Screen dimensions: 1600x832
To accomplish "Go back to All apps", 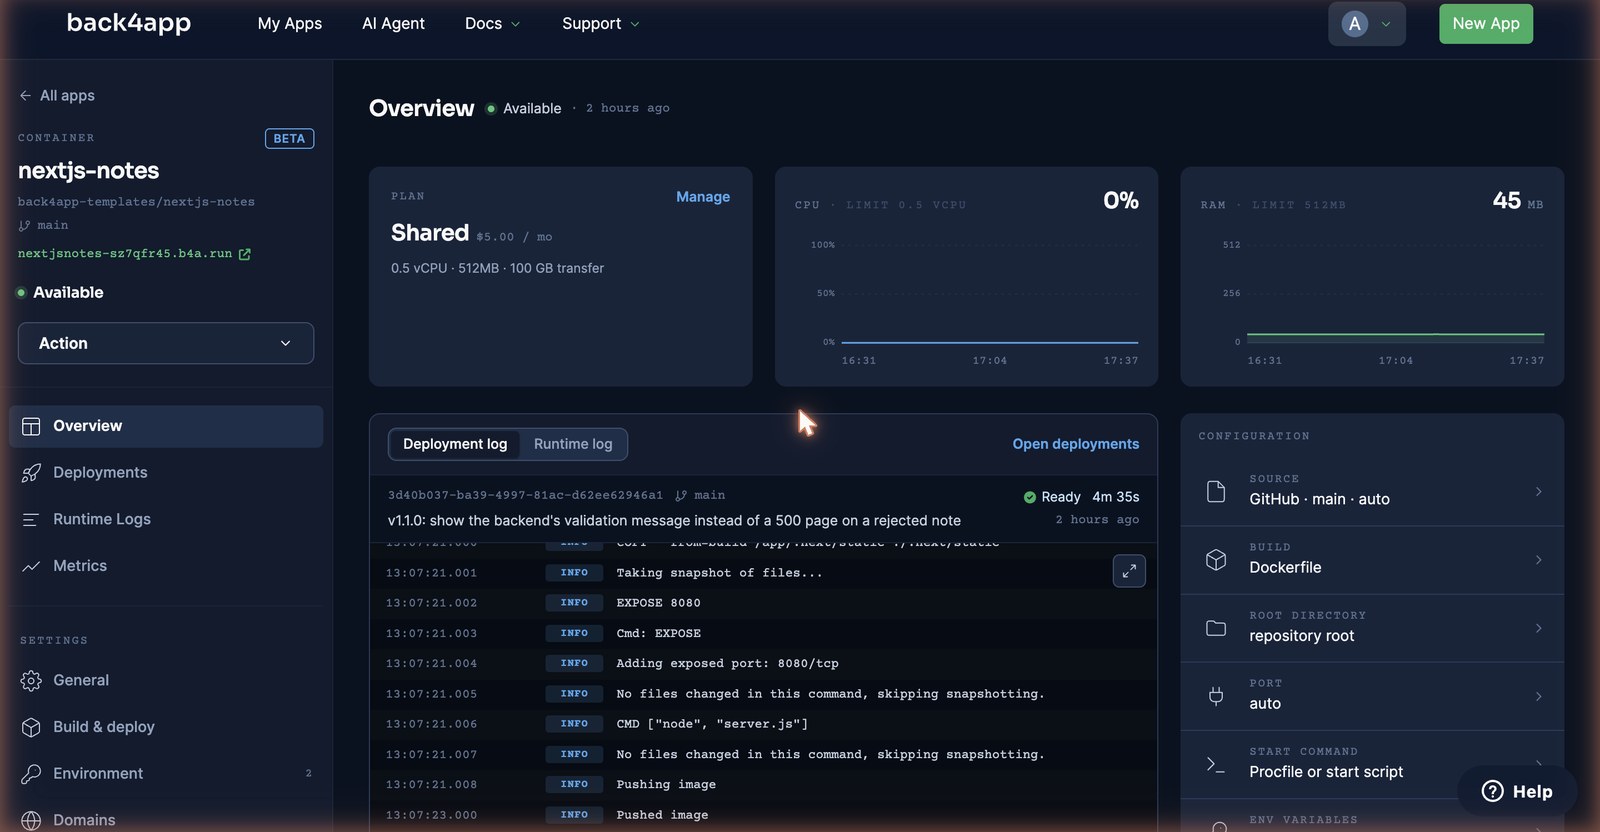I will [57, 96].
